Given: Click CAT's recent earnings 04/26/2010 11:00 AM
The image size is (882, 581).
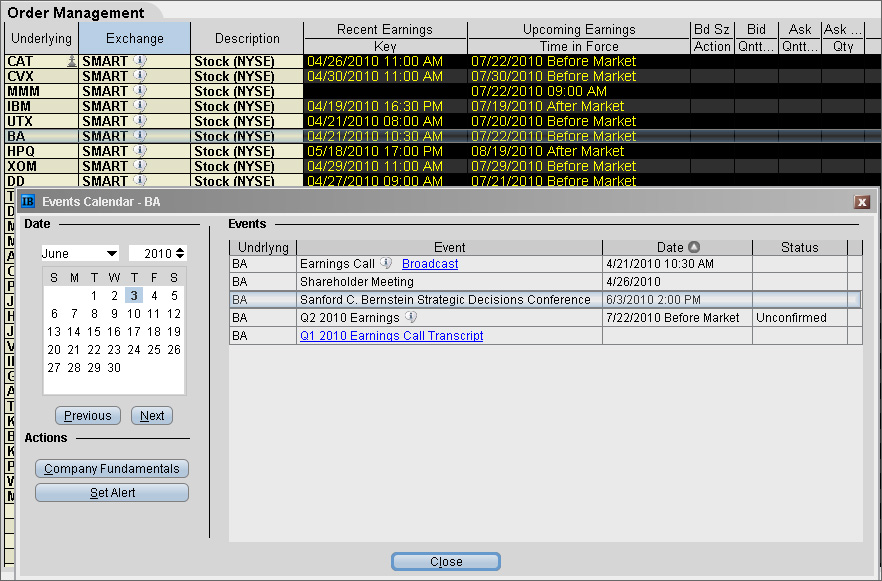Looking at the screenshot, I should point(385,61).
